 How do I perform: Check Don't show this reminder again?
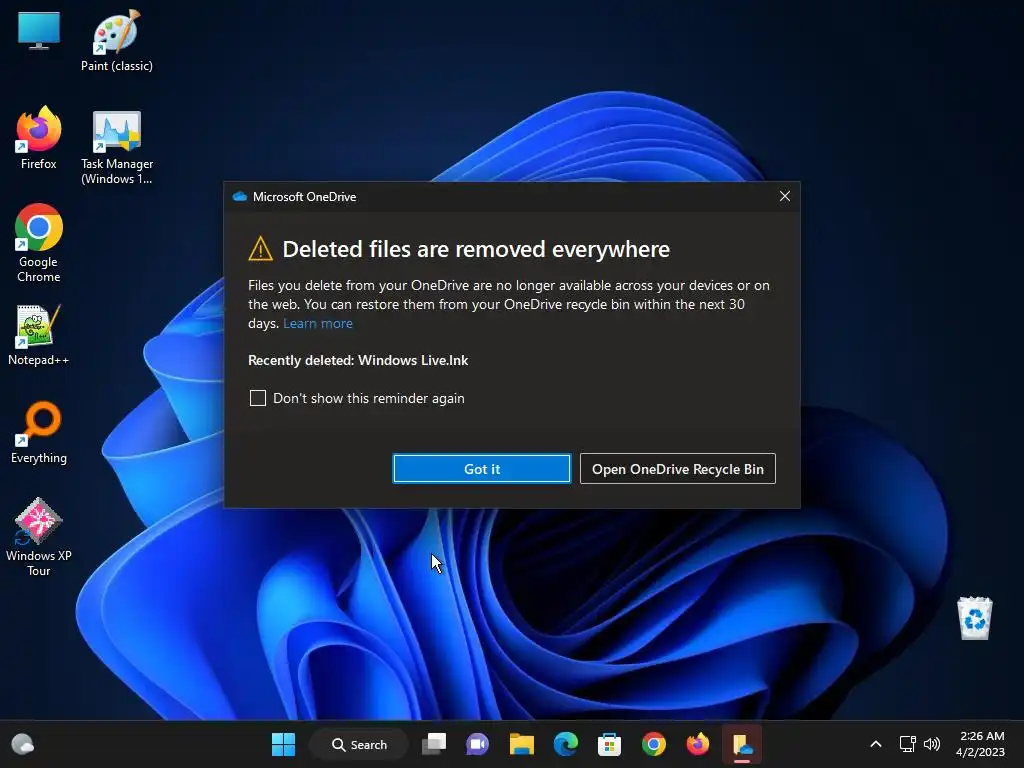coord(258,398)
